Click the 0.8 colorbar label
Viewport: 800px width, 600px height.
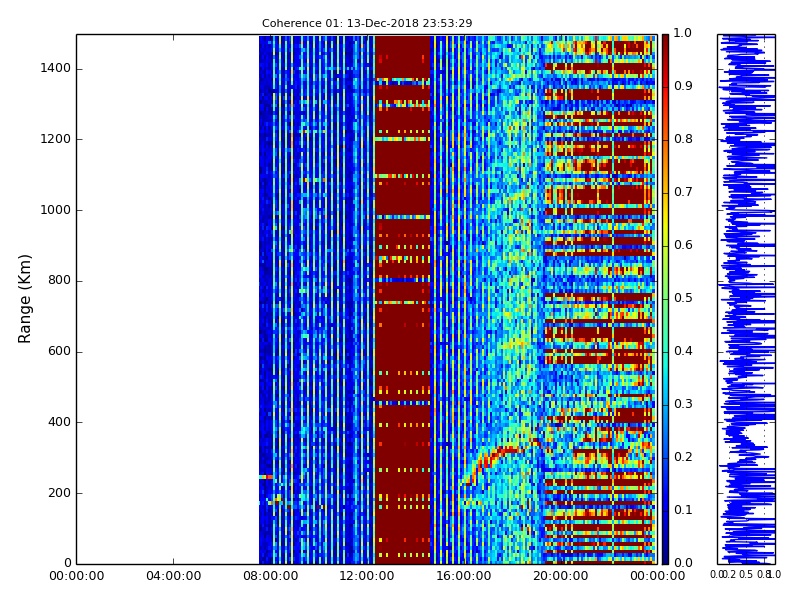[x=683, y=139]
